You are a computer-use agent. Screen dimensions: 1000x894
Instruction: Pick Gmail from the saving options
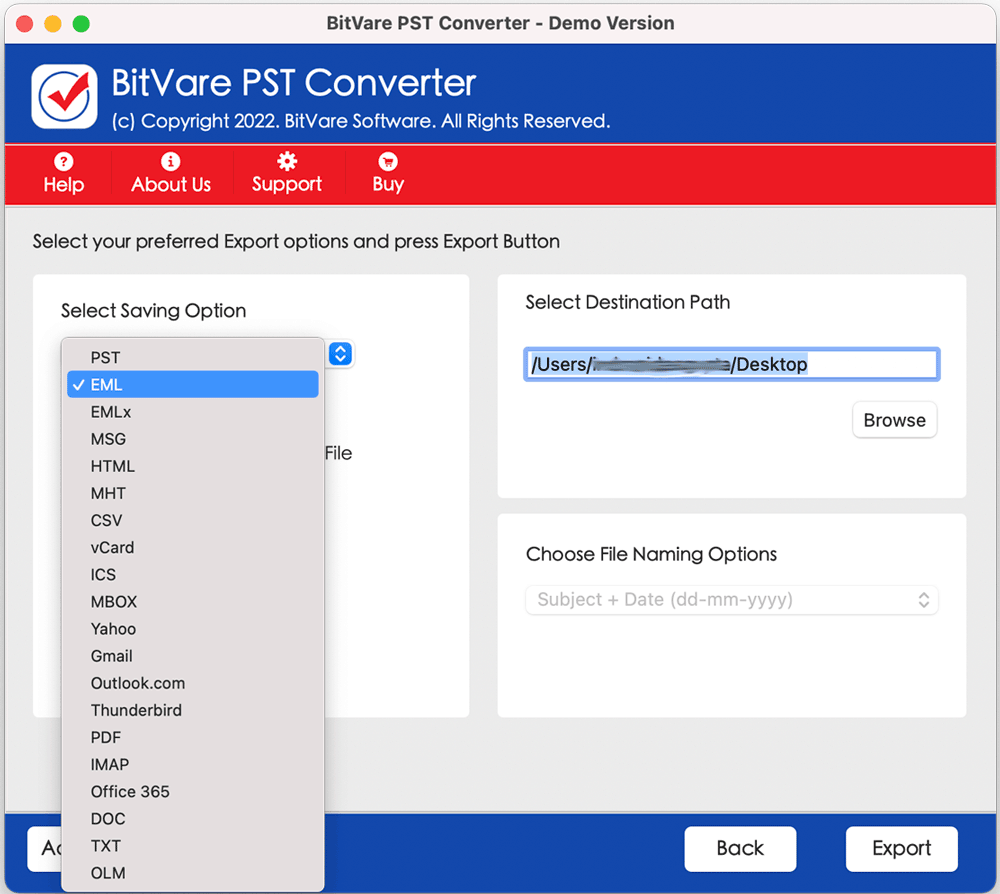(112, 656)
